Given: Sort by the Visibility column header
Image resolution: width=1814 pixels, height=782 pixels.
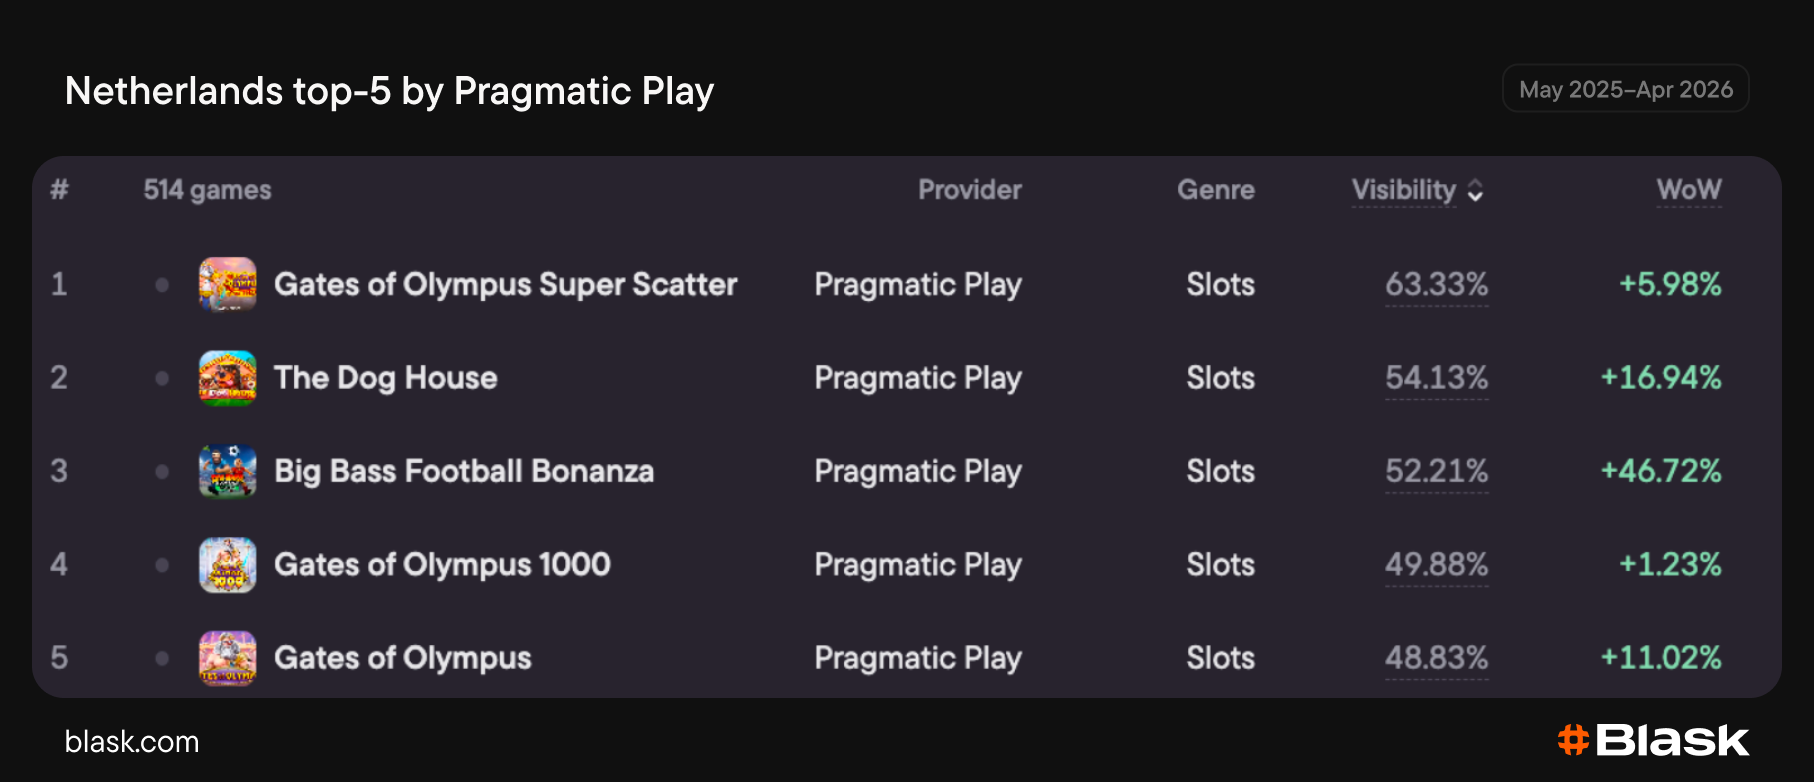Looking at the screenshot, I should tap(1404, 190).
